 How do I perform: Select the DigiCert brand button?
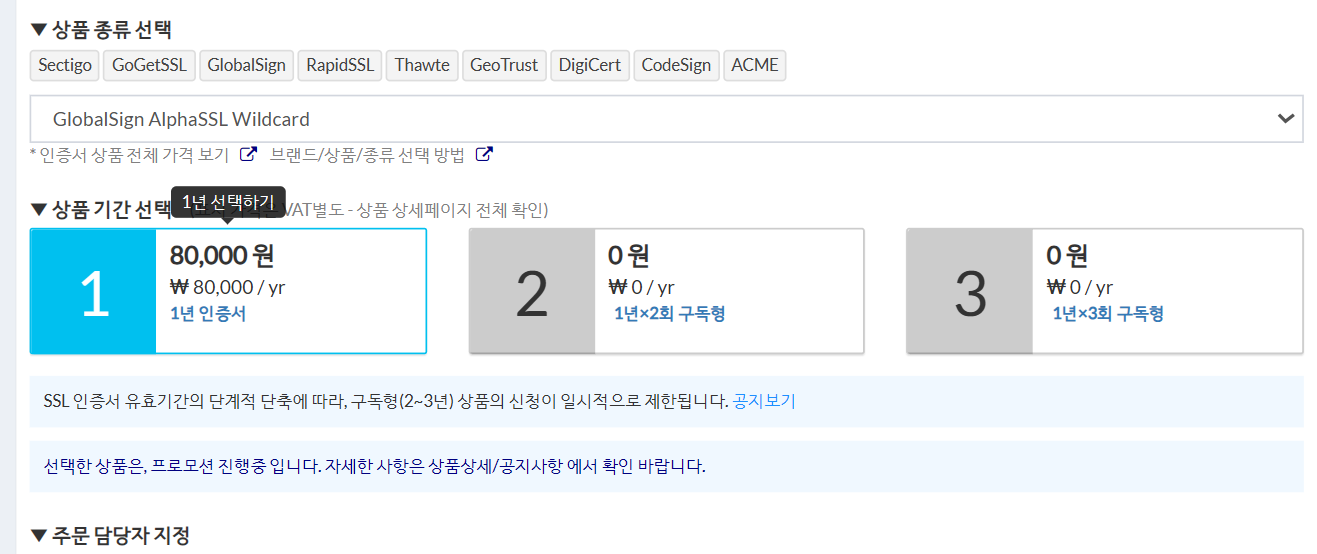[590, 65]
